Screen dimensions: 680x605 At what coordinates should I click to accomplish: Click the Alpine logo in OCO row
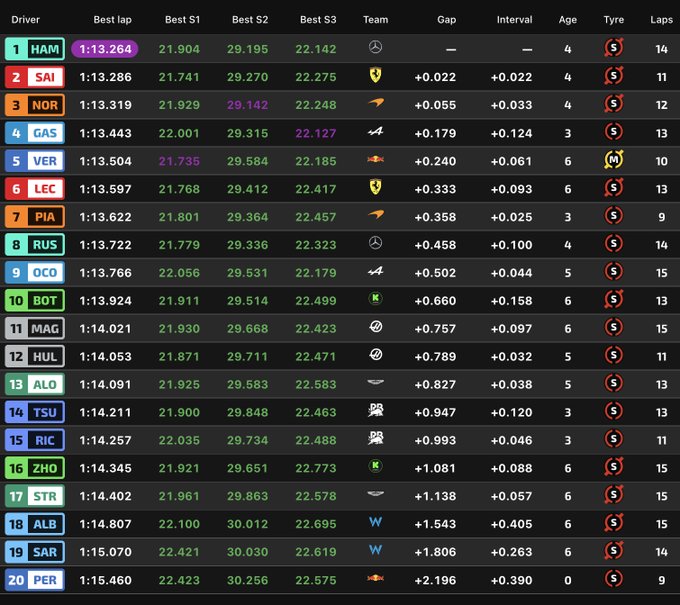coord(376,271)
